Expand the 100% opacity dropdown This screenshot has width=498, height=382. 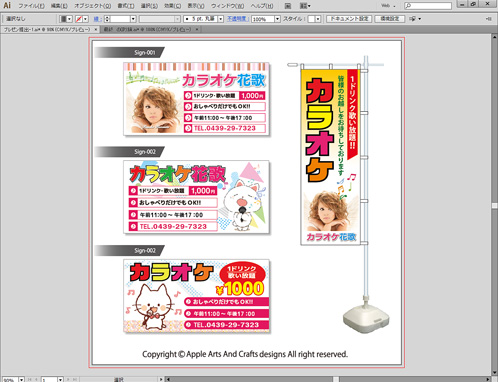(277, 19)
